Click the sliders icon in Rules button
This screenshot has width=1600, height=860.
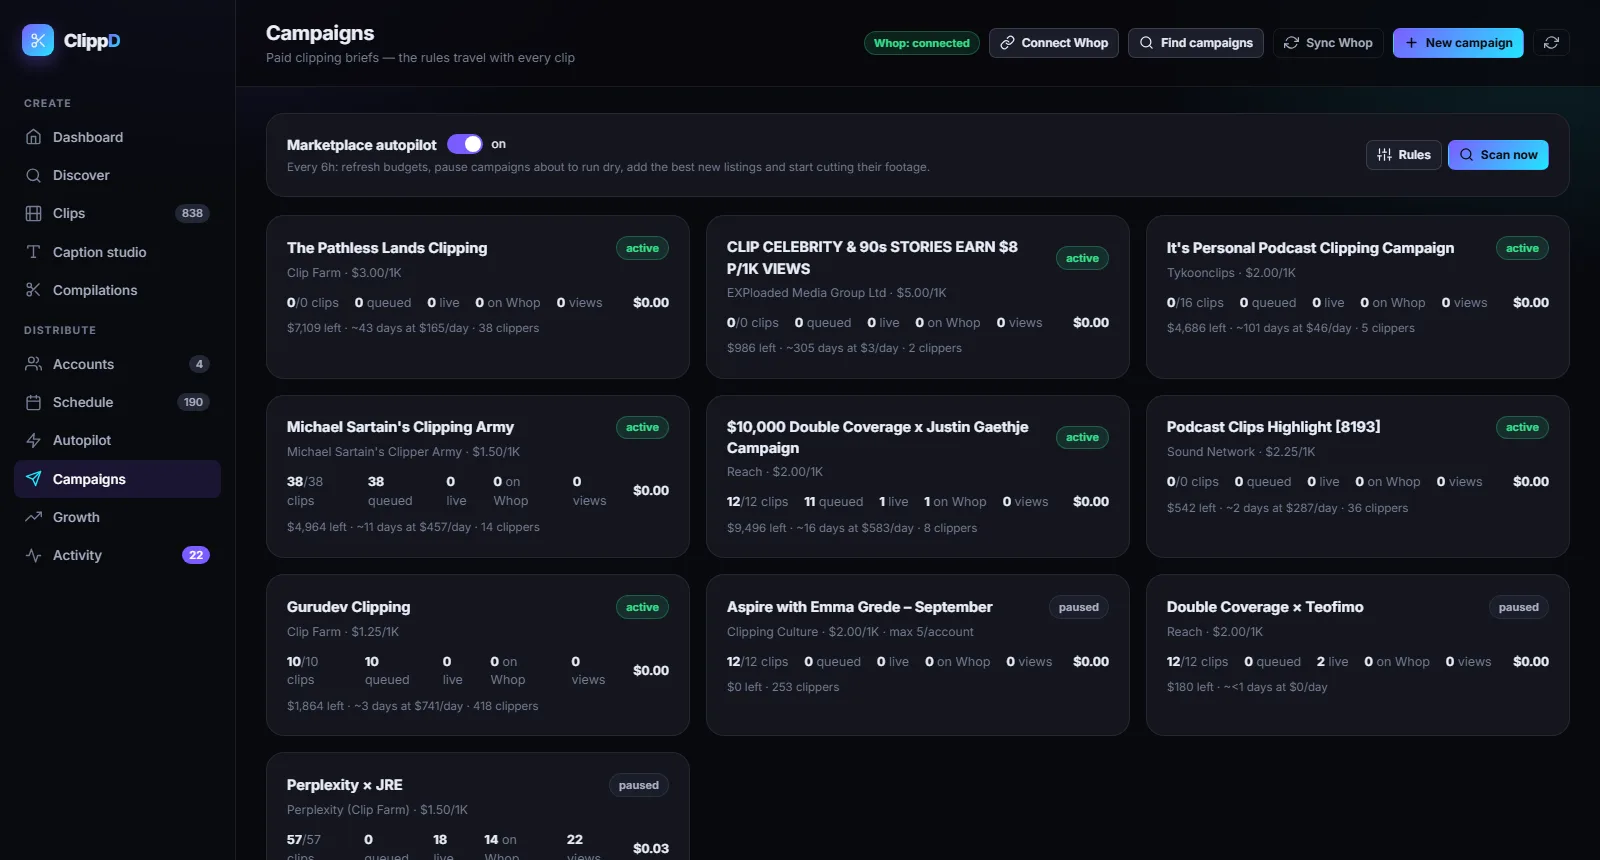tap(1384, 155)
